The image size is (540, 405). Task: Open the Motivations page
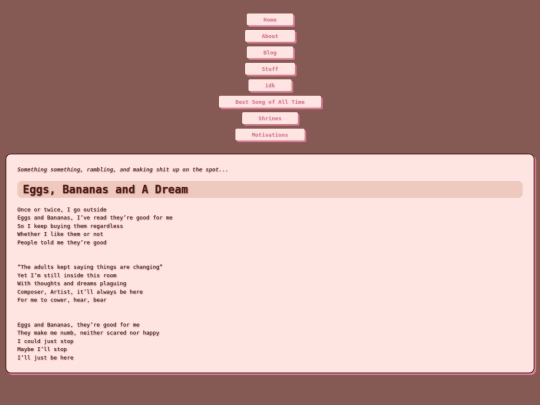coord(270,135)
